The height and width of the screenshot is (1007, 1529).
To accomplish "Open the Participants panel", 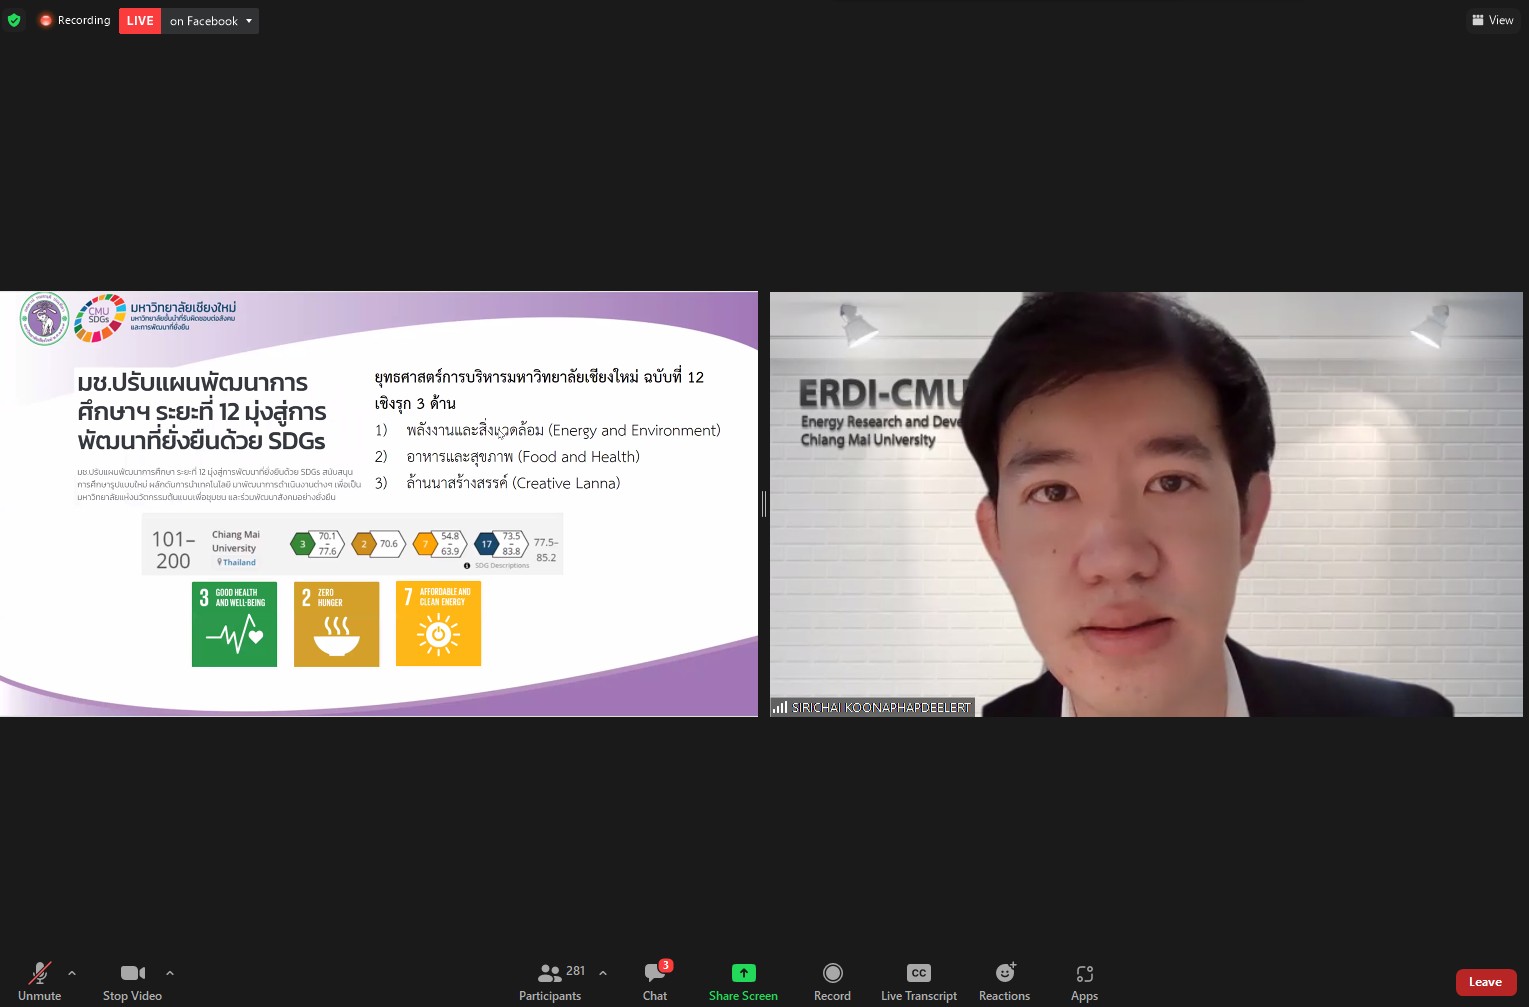I will (550, 981).
